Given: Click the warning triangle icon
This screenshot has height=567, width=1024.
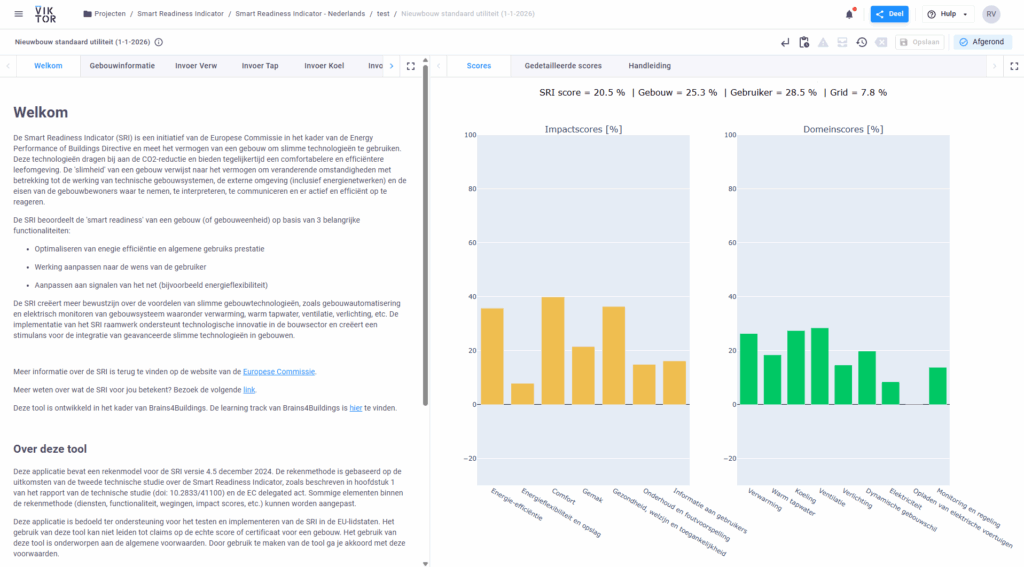Looking at the screenshot, I should click(823, 42).
